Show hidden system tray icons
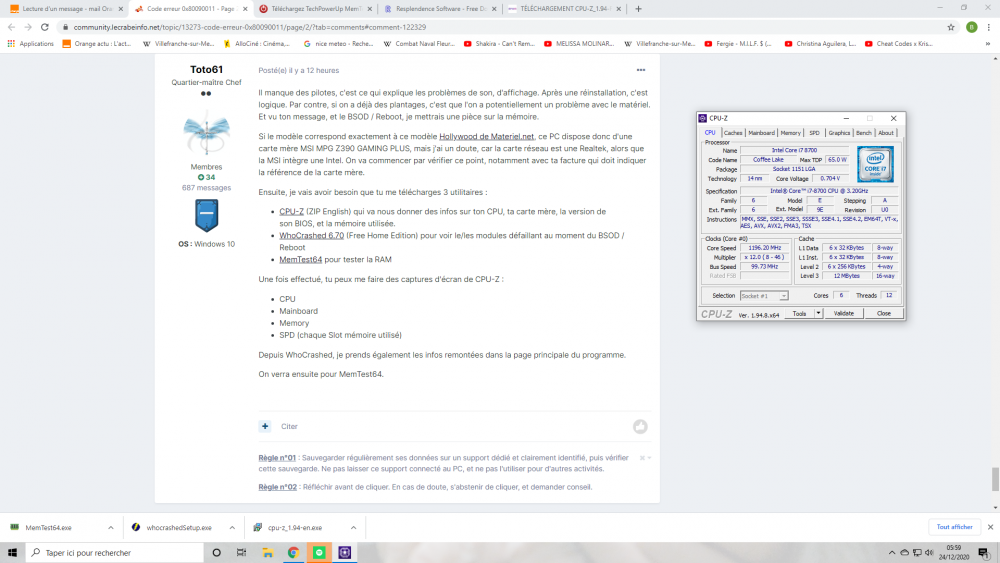This screenshot has width=1000, height=563. [892, 552]
